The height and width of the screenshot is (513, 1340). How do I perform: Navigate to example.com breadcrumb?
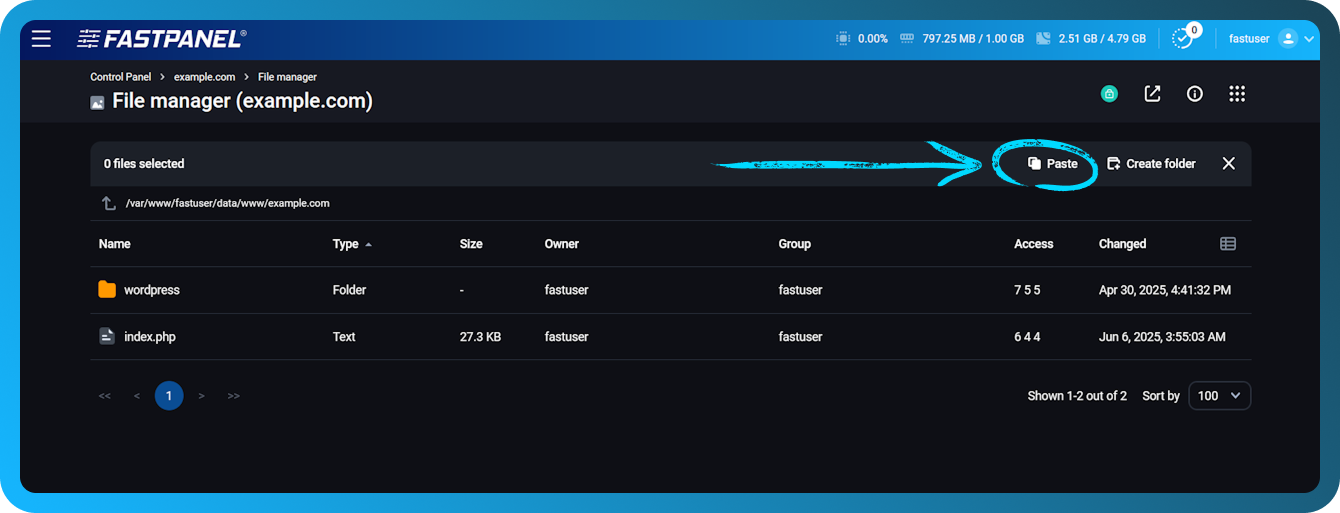tap(204, 77)
